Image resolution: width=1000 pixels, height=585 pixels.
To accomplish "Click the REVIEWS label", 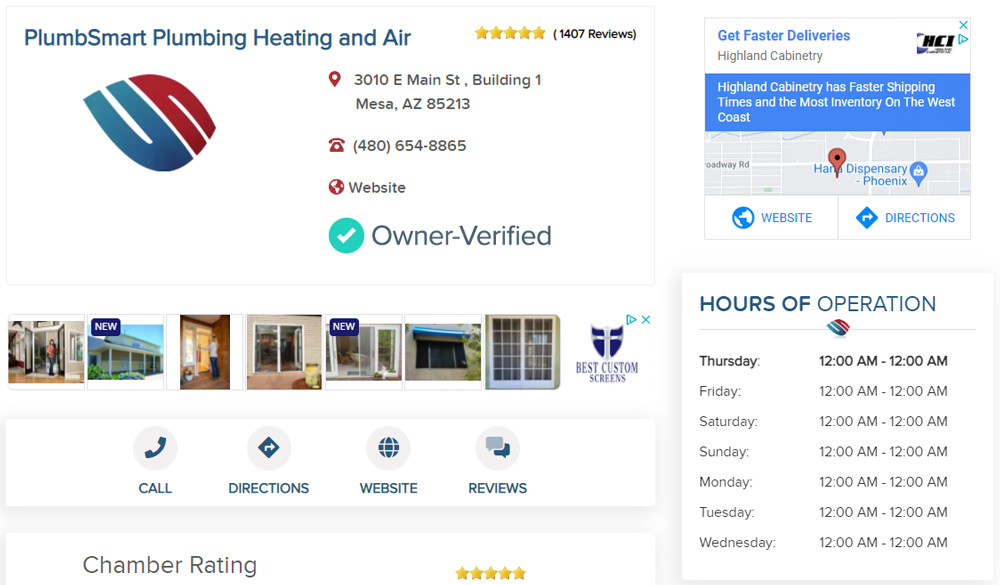I will [x=497, y=488].
